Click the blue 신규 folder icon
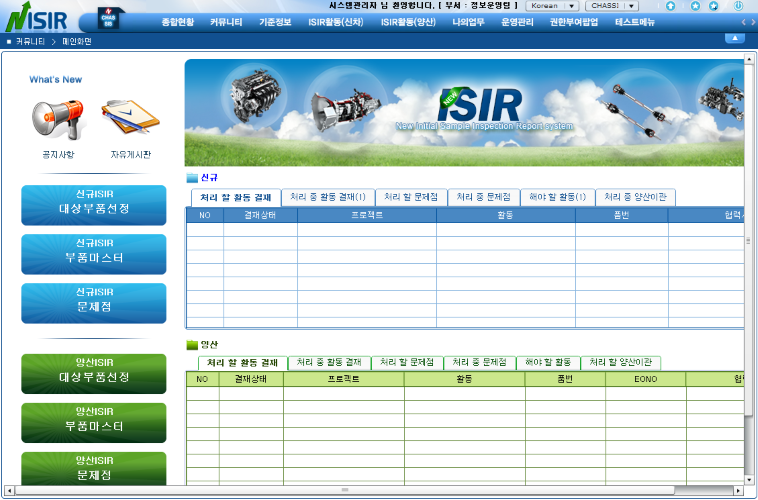Image resolution: width=758 pixels, height=500 pixels. (x=192, y=177)
